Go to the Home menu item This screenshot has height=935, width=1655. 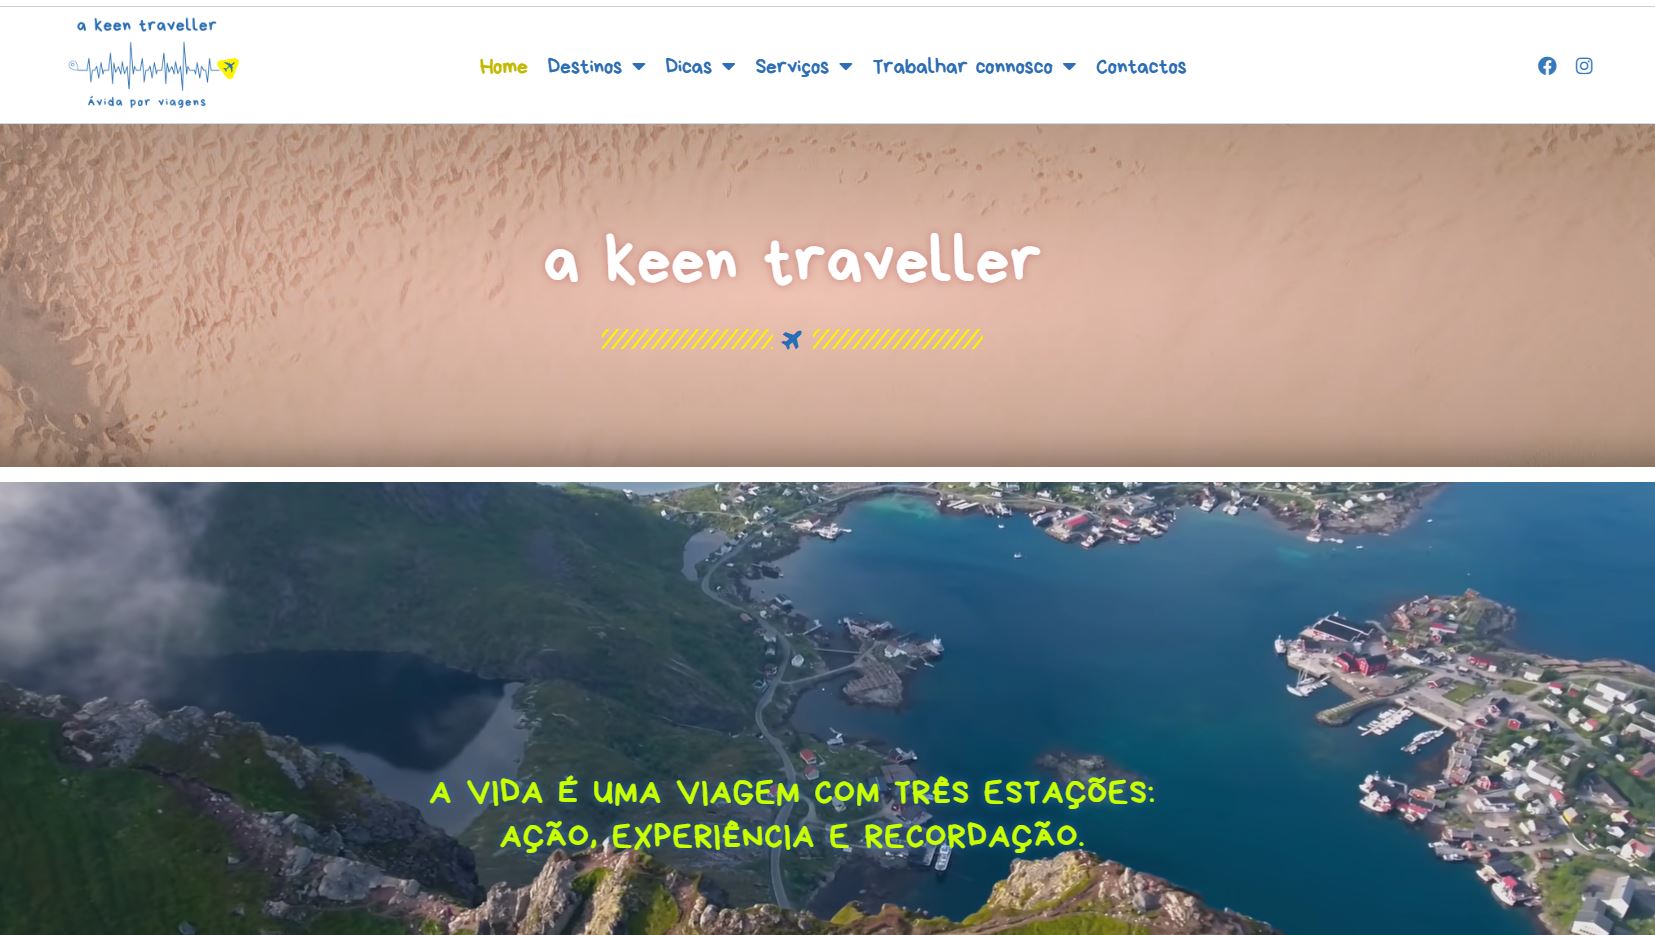pyautogui.click(x=503, y=67)
